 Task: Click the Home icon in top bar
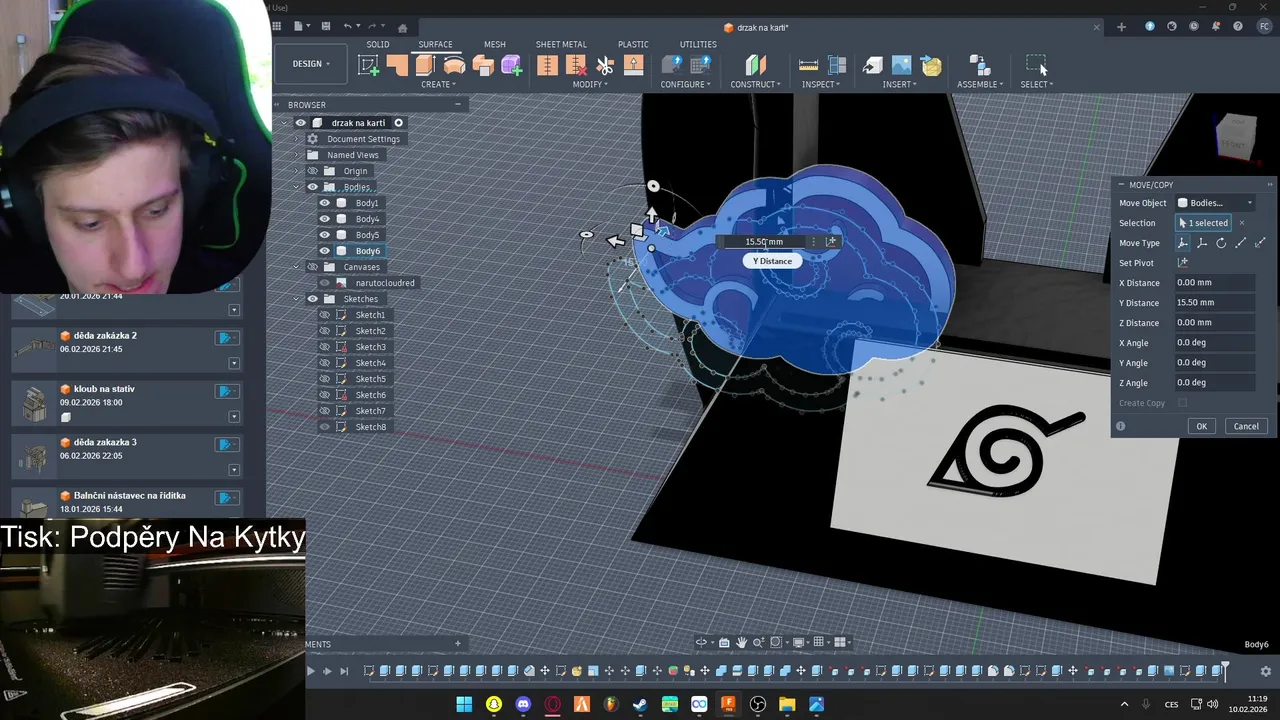click(402, 28)
